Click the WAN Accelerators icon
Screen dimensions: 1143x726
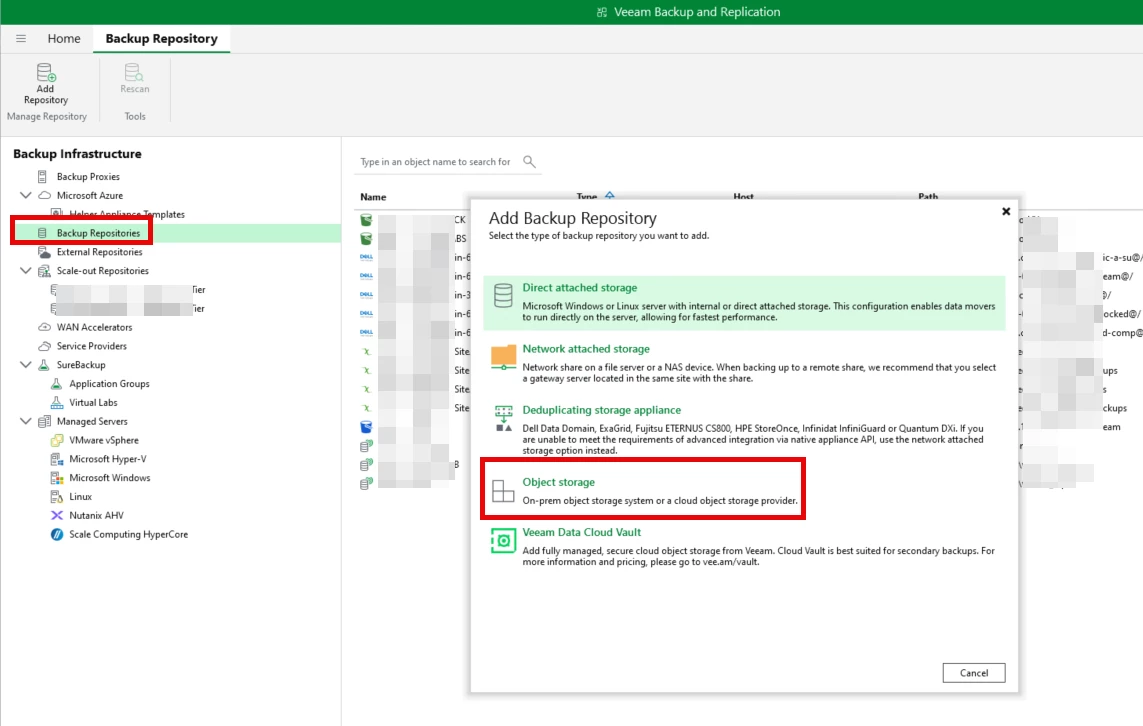[x=44, y=327]
